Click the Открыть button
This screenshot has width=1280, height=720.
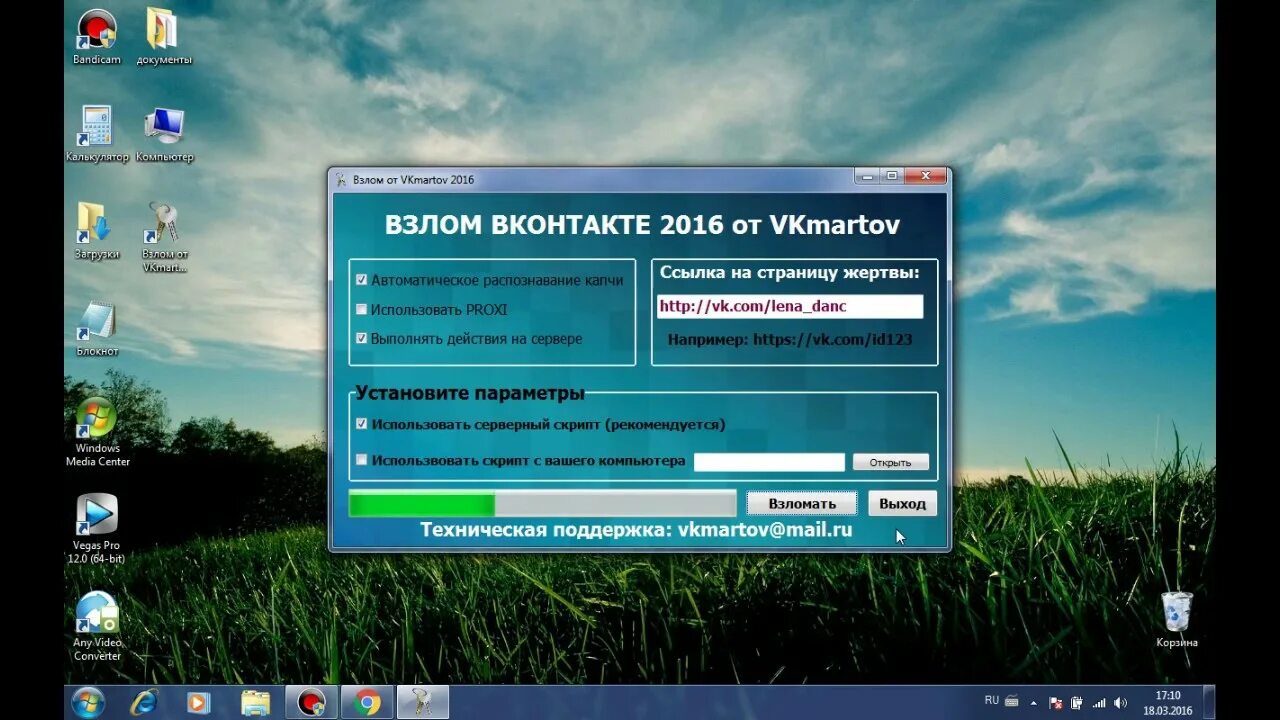coord(890,462)
